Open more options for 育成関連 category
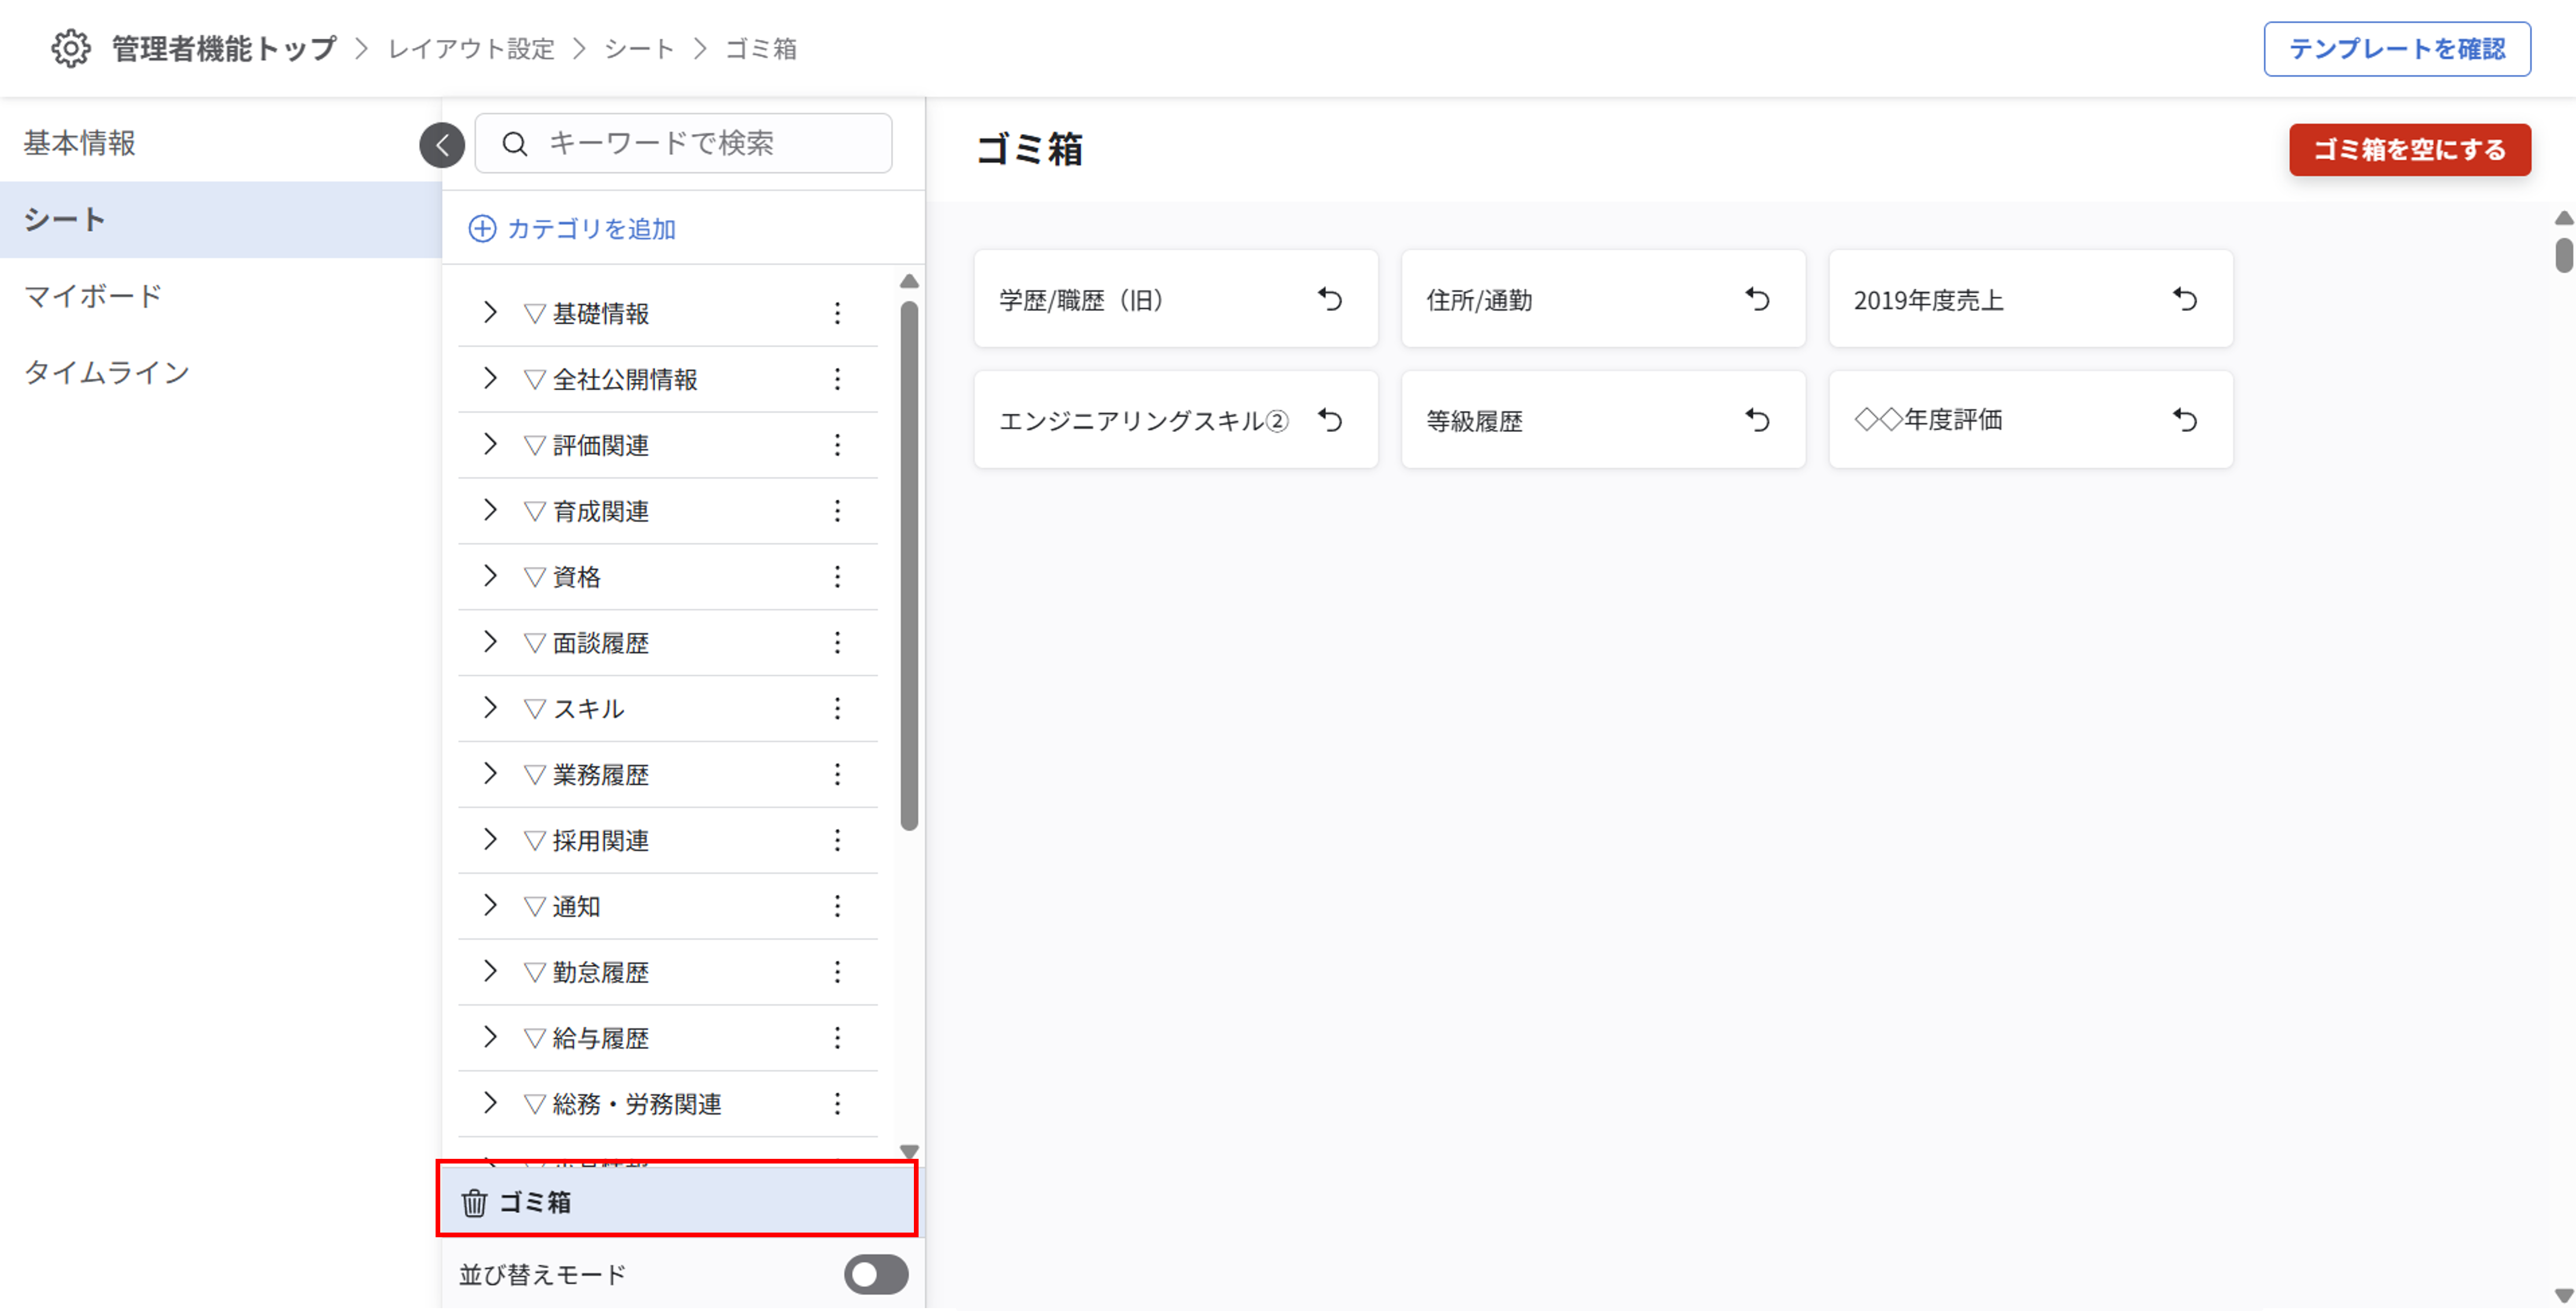 pos(837,511)
